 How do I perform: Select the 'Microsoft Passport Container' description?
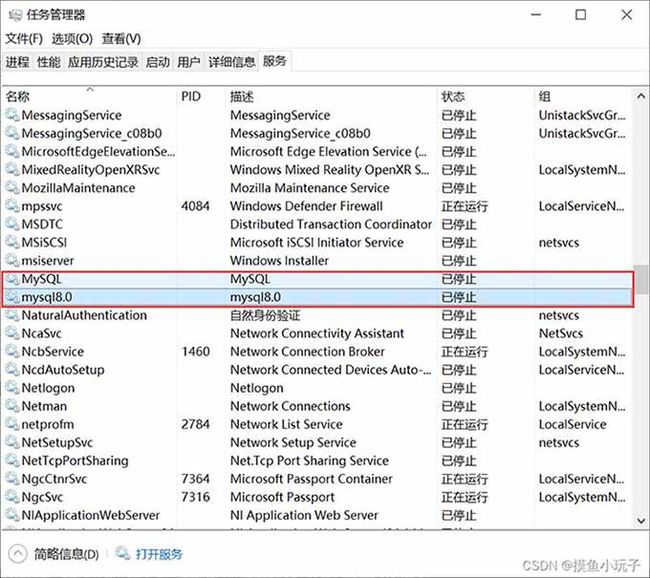[x=311, y=479]
